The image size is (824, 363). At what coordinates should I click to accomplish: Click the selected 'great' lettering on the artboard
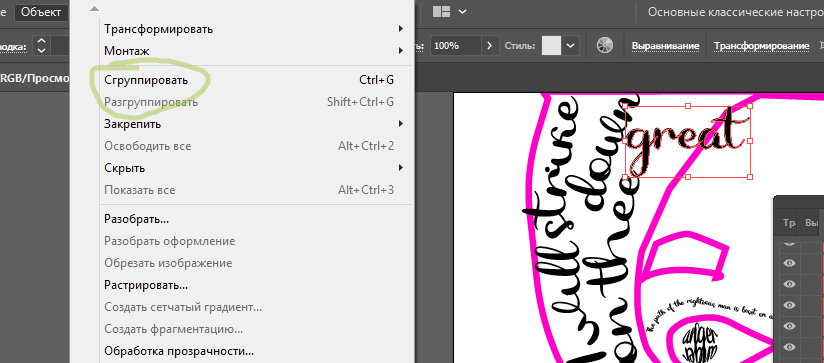[686, 142]
